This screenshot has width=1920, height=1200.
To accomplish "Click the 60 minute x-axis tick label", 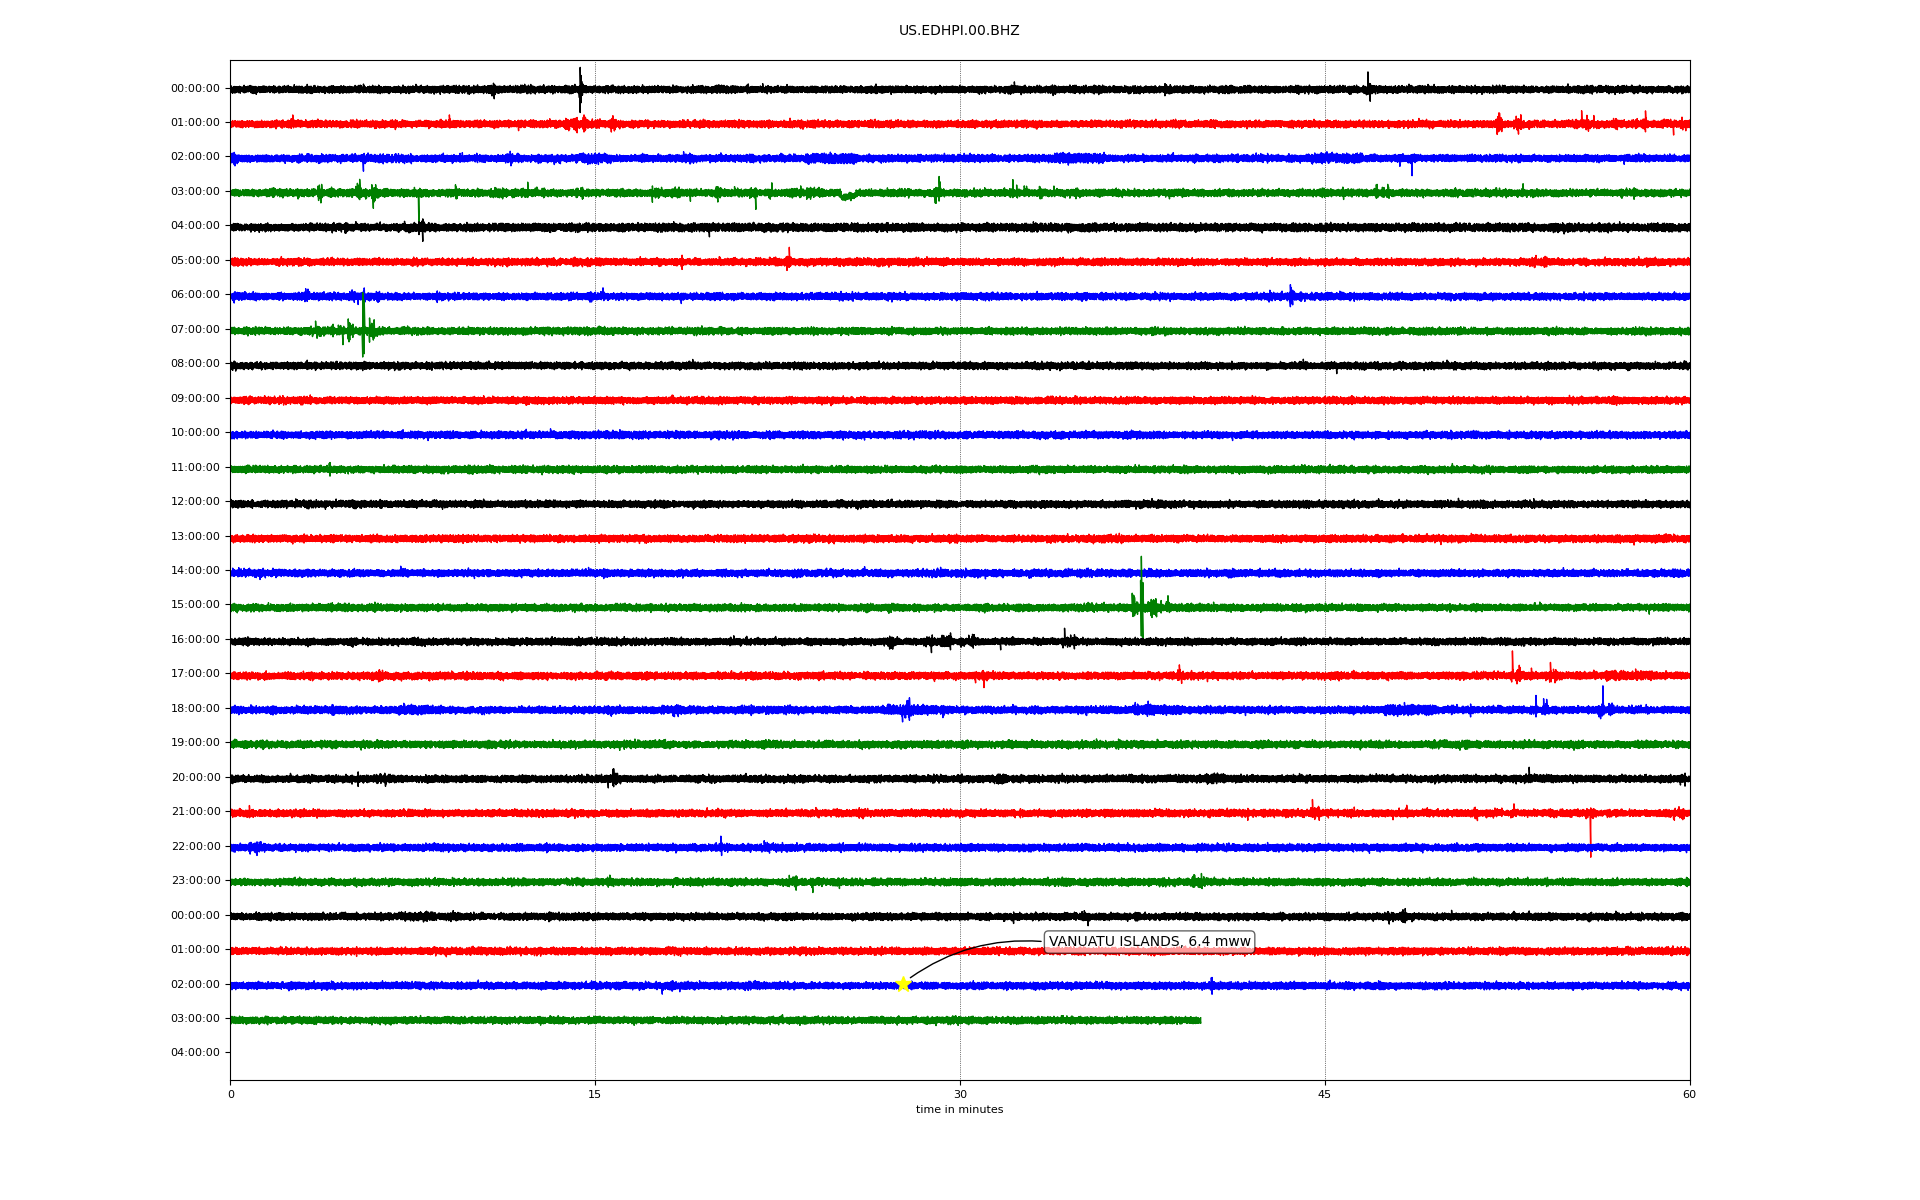I will (x=1689, y=1094).
